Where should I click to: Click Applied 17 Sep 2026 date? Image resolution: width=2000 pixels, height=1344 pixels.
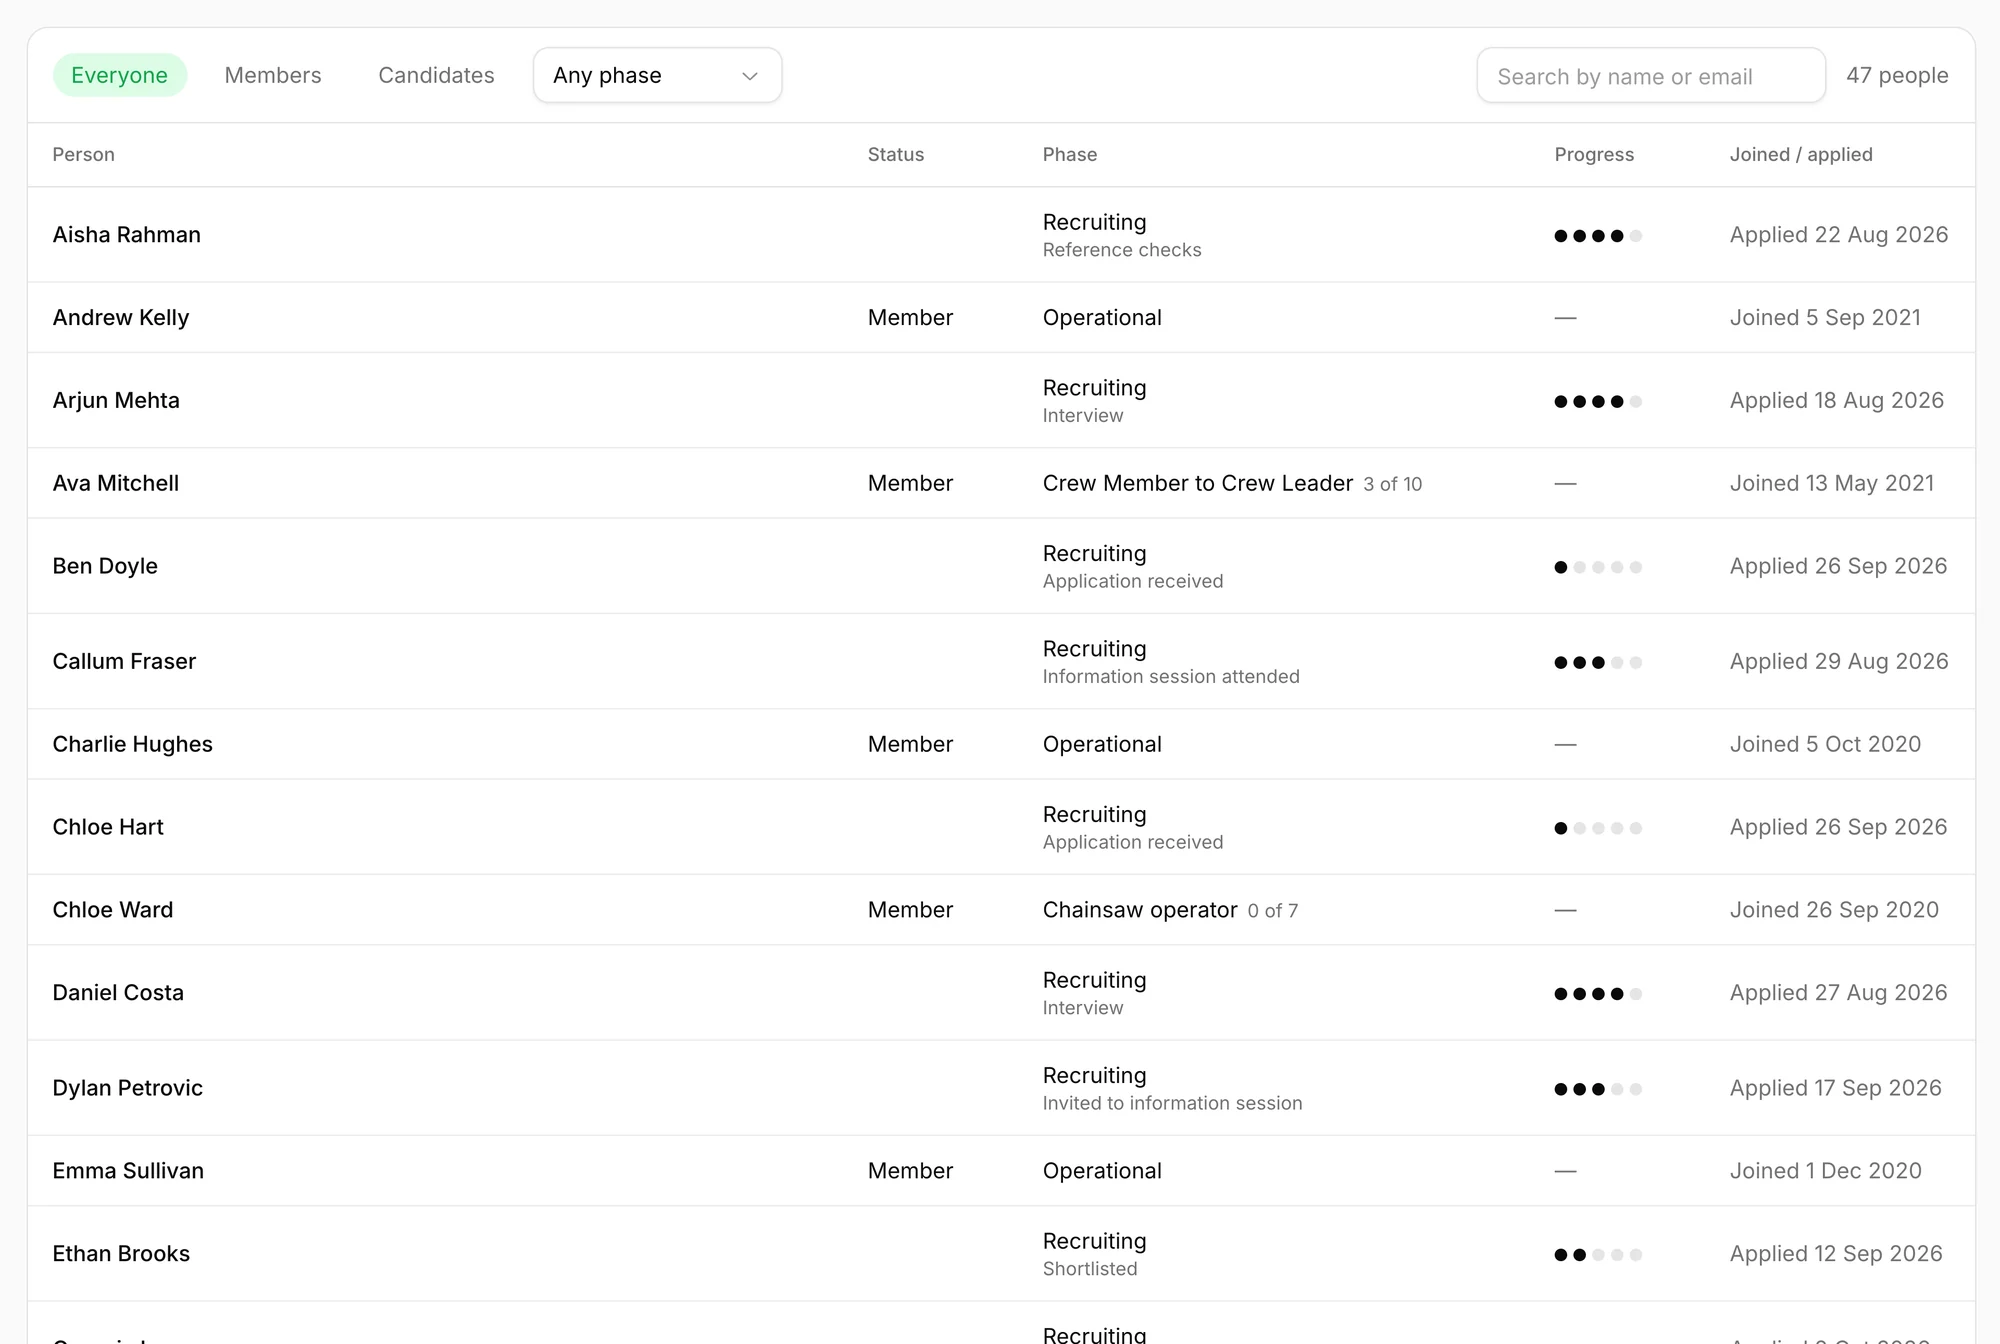[x=1836, y=1088]
